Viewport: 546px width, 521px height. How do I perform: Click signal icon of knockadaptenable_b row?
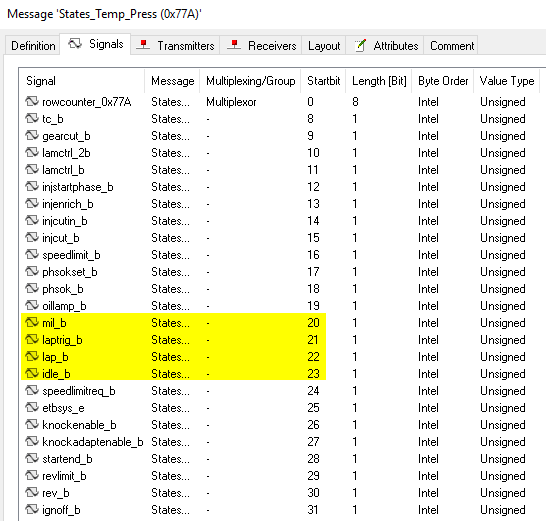[x=32, y=442]
